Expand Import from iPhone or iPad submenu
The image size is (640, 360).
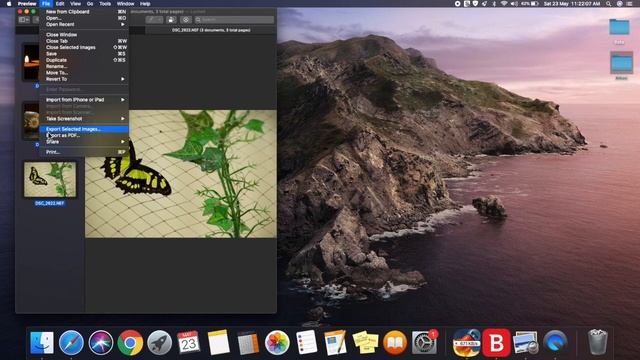tap(84, 100)
